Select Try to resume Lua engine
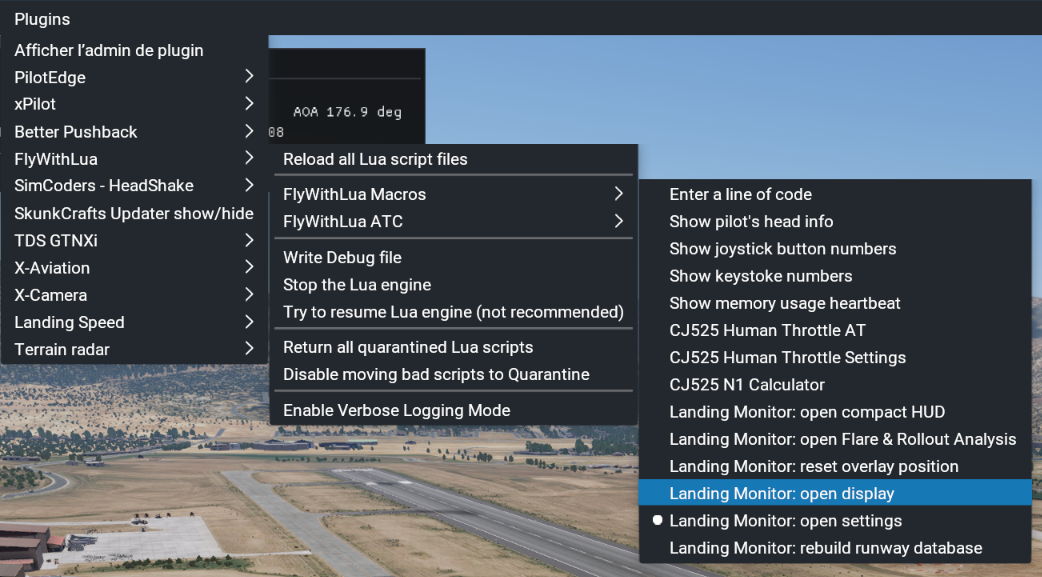Image resolution: width=1042 pixels, height=577 pixels. point(453,312)
